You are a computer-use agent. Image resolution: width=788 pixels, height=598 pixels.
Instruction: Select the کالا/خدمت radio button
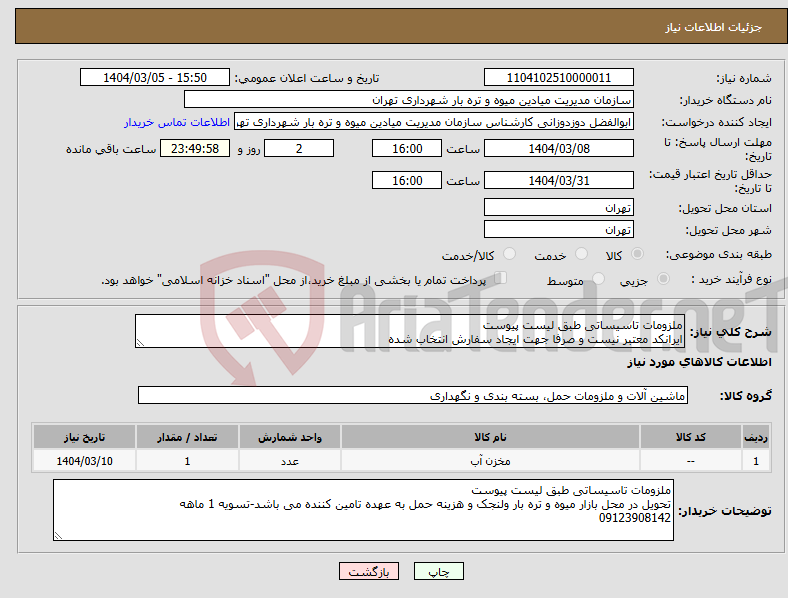click(510, 254)
